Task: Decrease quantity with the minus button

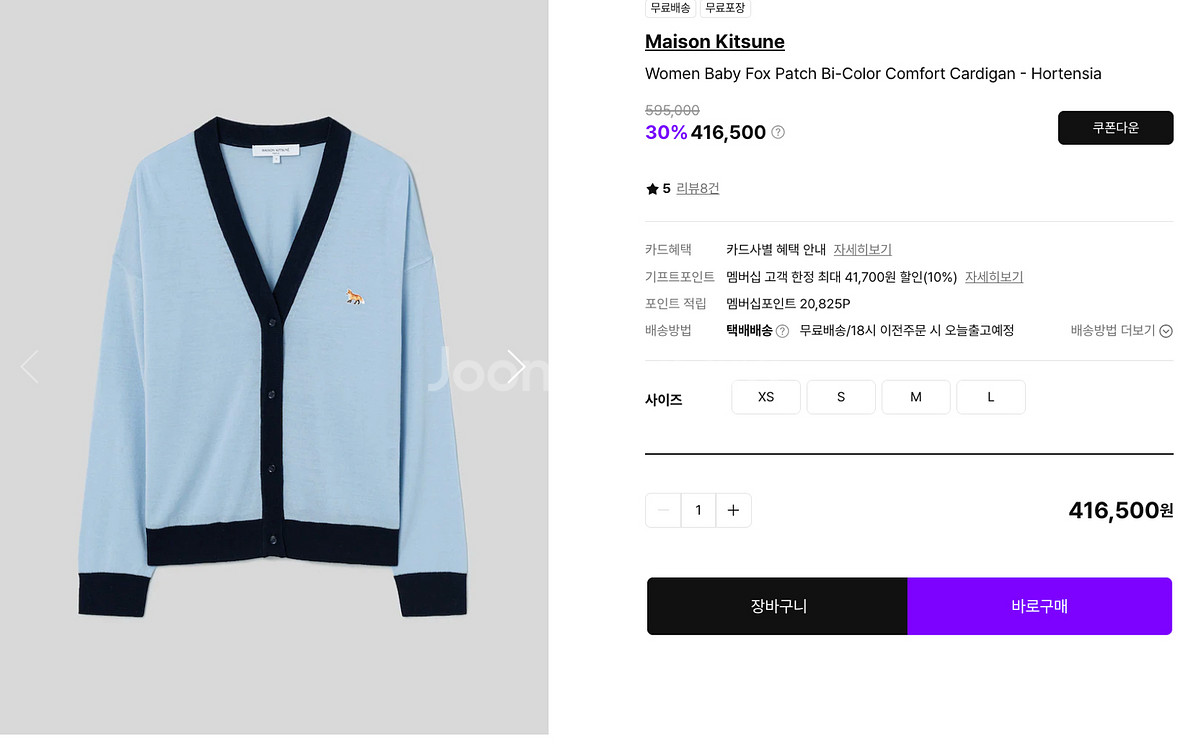Action: click(663, 510)
